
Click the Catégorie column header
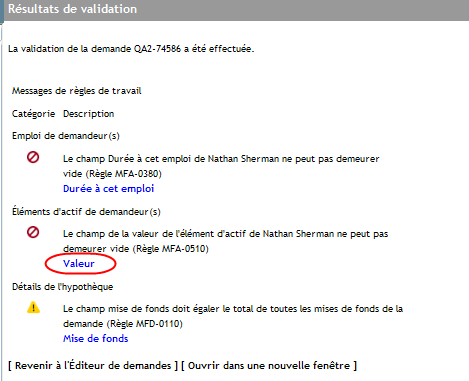(x=33, y=114)
